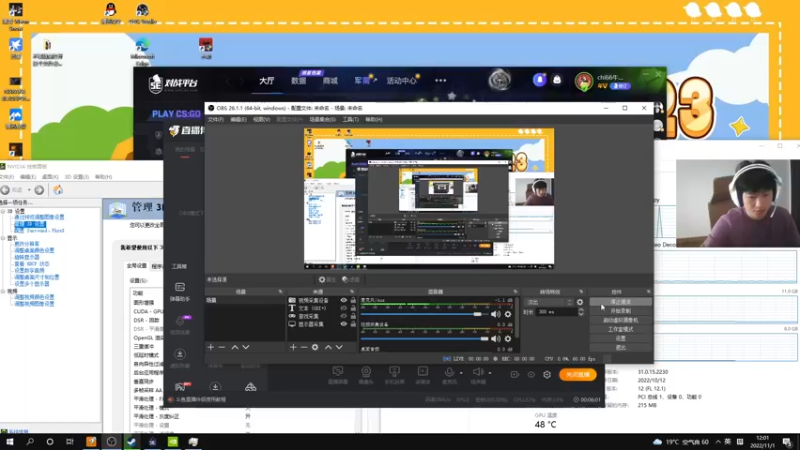Expand microphone options arrow in streaming toolbar
The height and width of the screenshot is (450, 800).
coord(461,373)
